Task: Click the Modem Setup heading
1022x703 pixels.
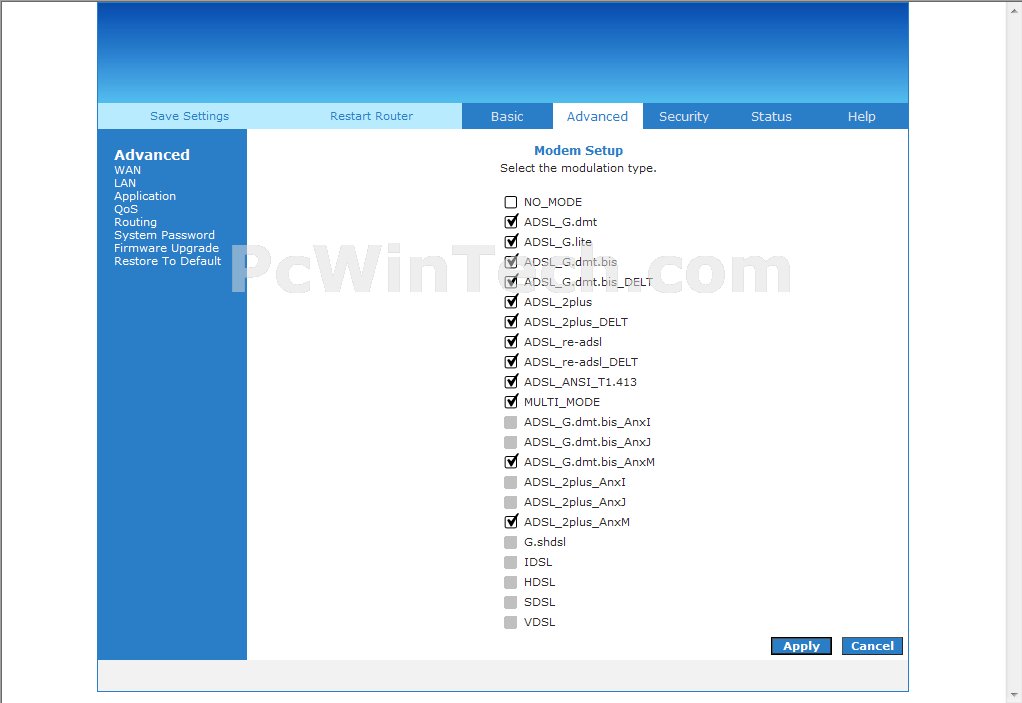Action: pyautogui.click(x=578, y=151)
